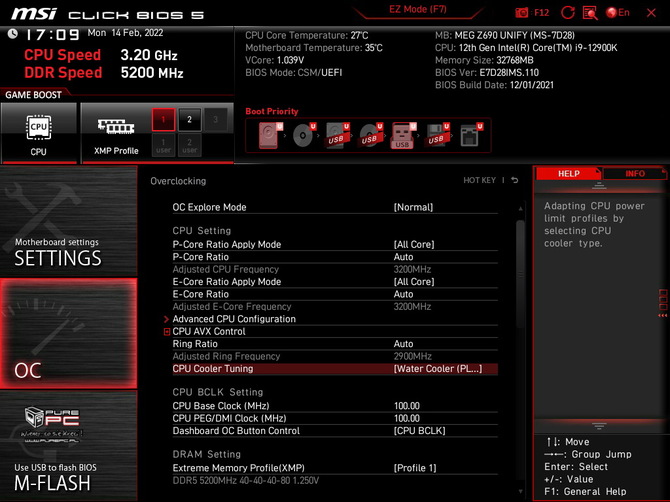Collapse the side help panel via arrows
The height and width of the screenshot is (502, 670).
(x=663, y=315)
